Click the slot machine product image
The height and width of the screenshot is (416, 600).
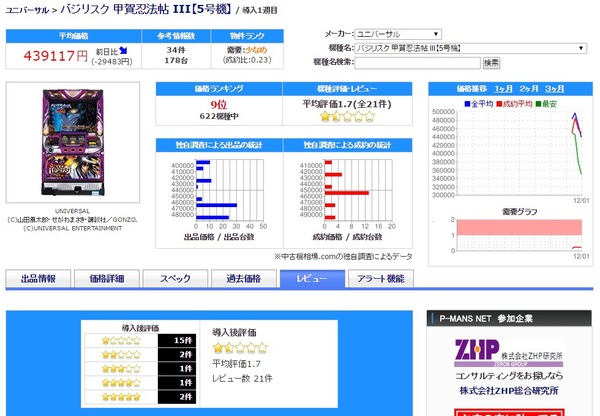(x=73, y=142)
